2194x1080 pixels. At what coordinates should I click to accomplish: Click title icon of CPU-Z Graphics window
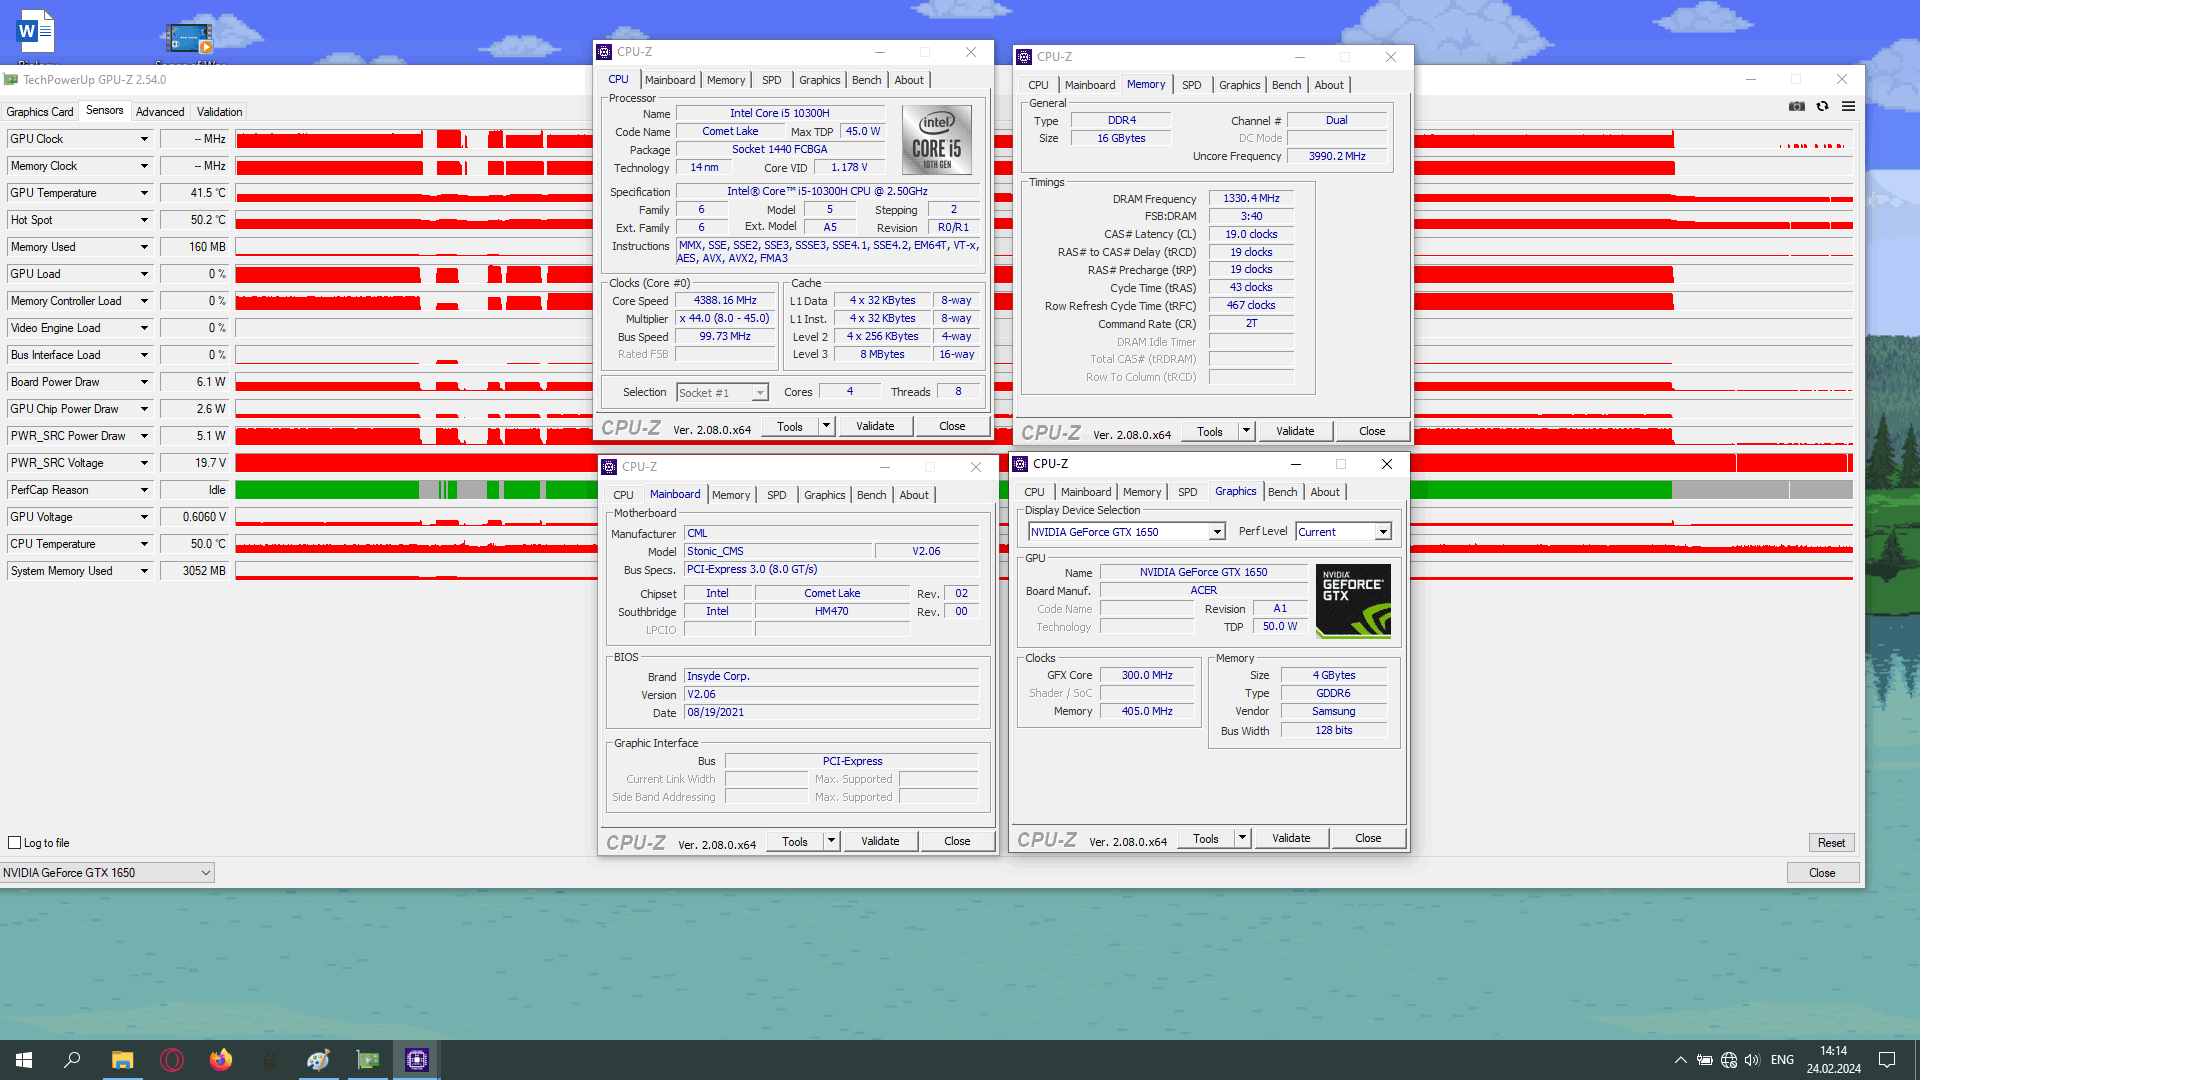(1021, 464)
